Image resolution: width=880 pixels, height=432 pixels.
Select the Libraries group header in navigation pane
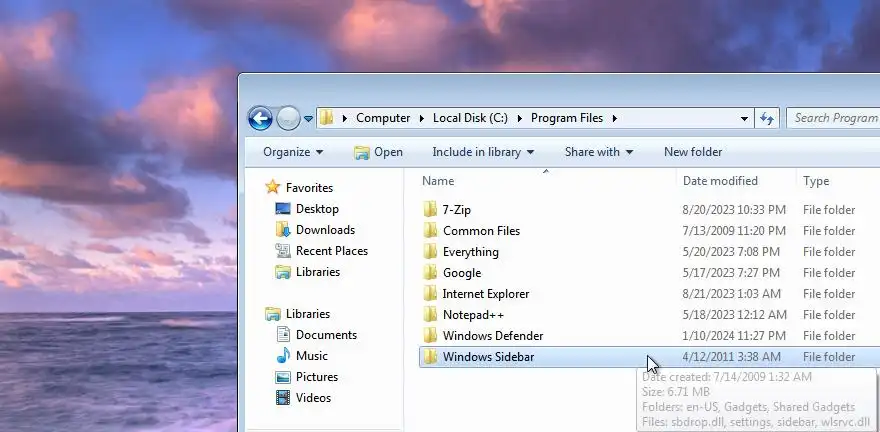(x=308, y=314)
